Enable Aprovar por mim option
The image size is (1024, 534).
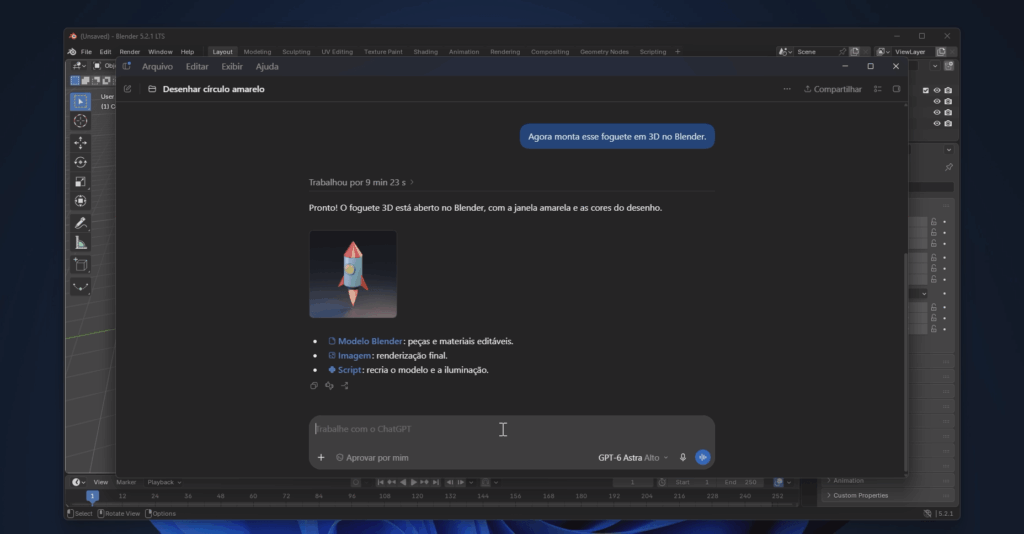pyautogui.click(x=372, y=458)
